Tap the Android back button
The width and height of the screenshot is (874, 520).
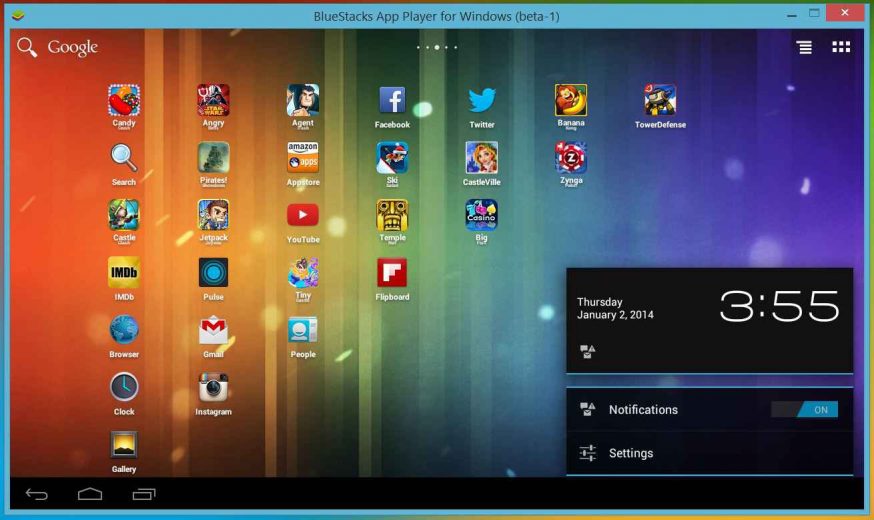37,494
